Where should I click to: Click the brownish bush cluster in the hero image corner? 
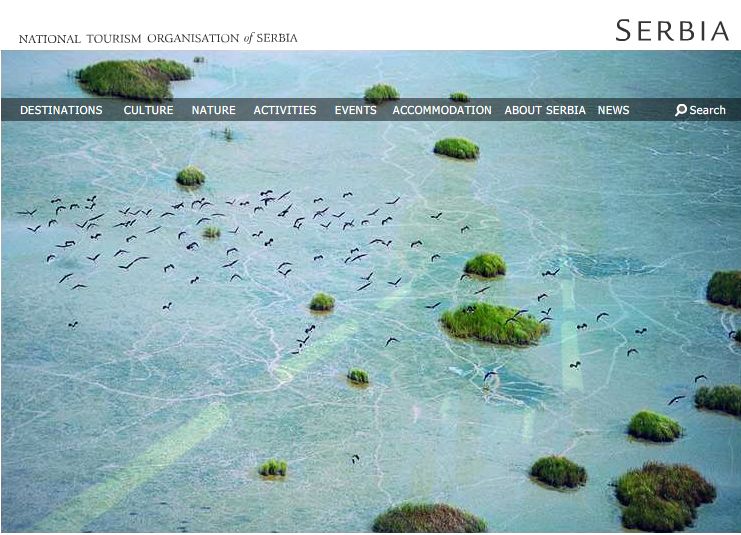click(x=665, y=497)
